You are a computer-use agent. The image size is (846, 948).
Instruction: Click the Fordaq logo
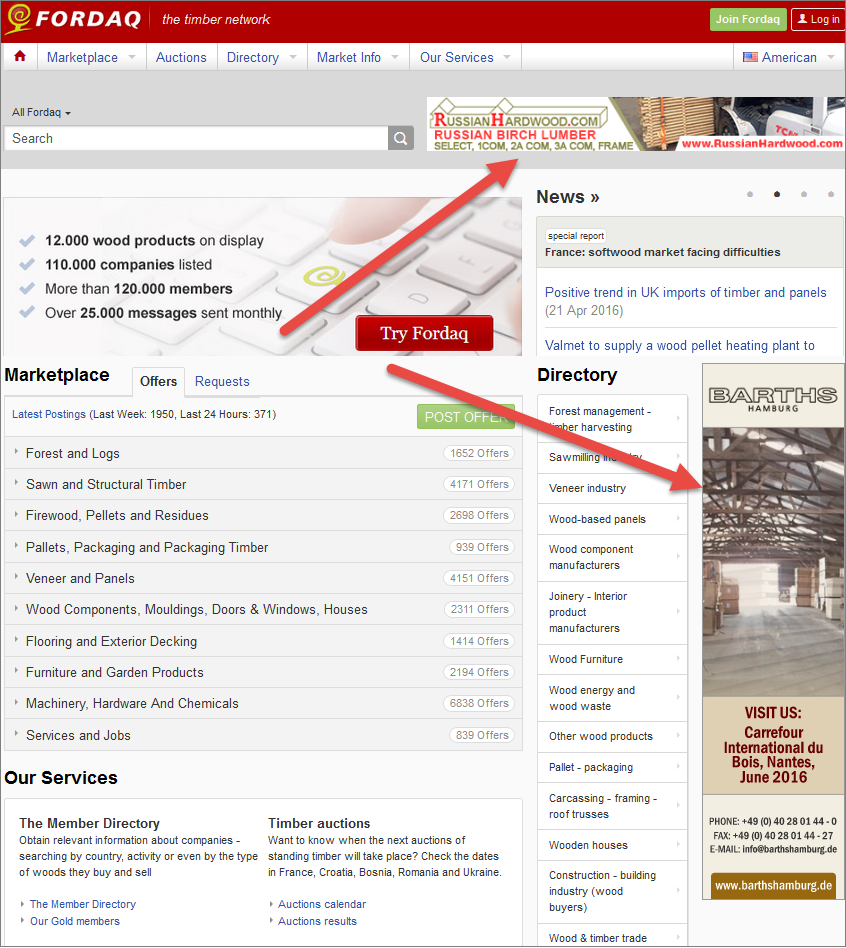73,19
